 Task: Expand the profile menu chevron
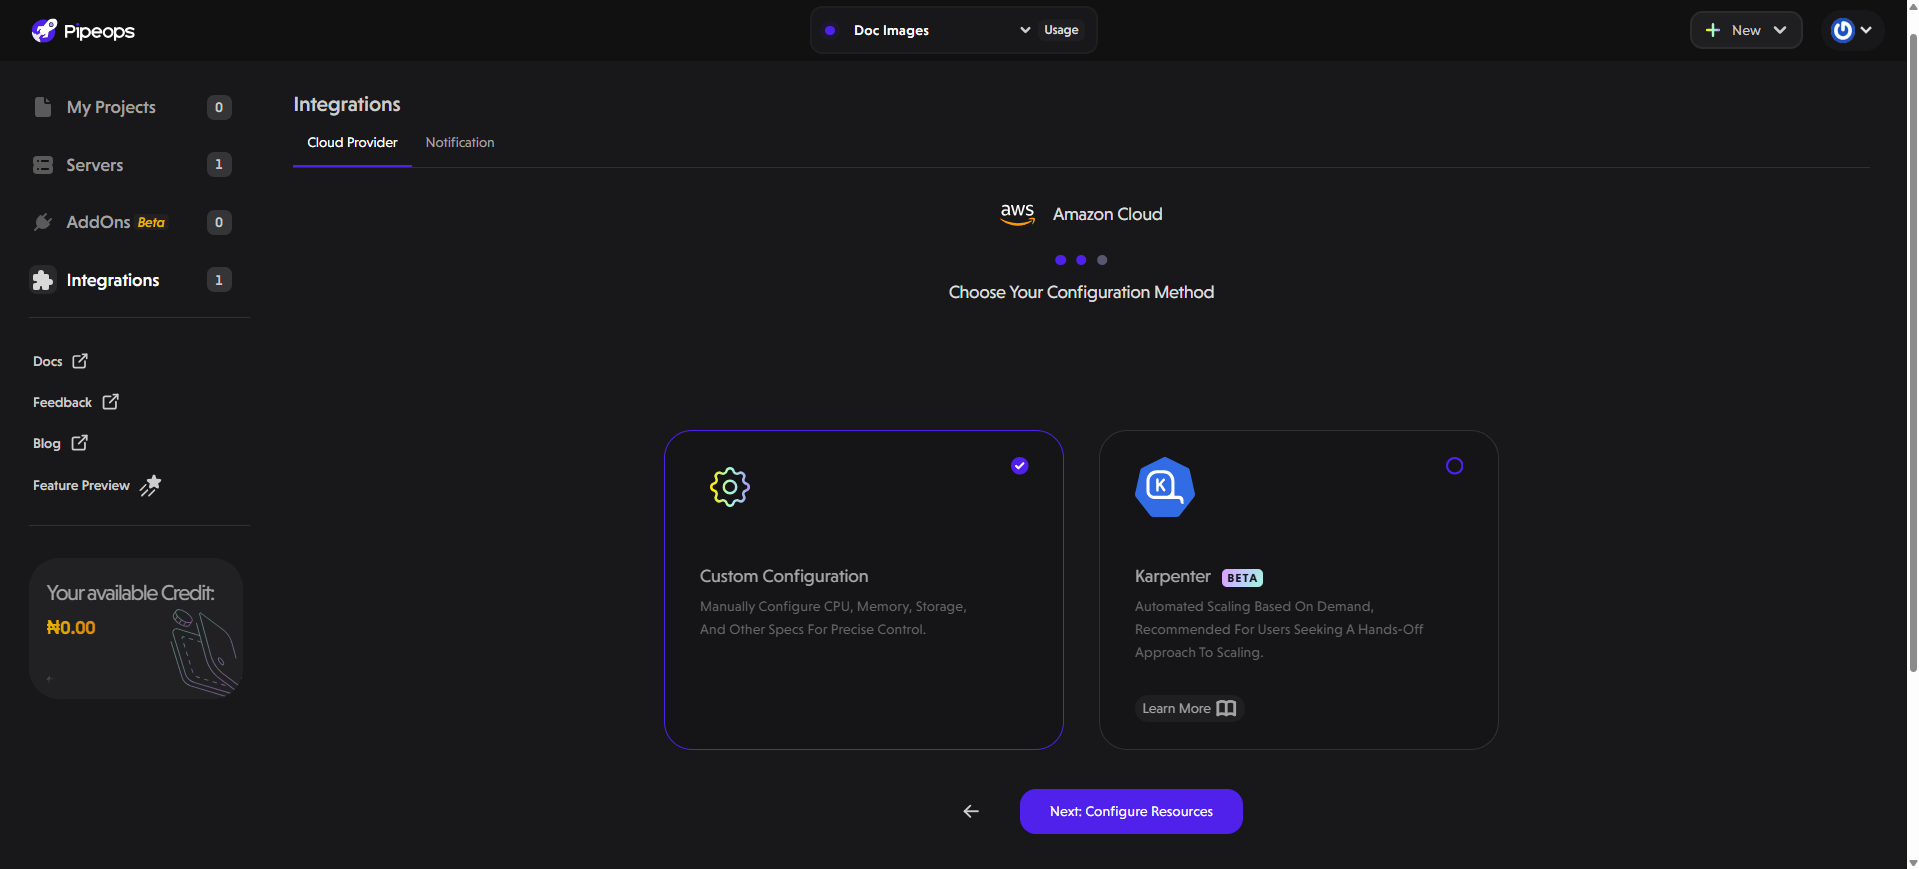coord(1866,30)
